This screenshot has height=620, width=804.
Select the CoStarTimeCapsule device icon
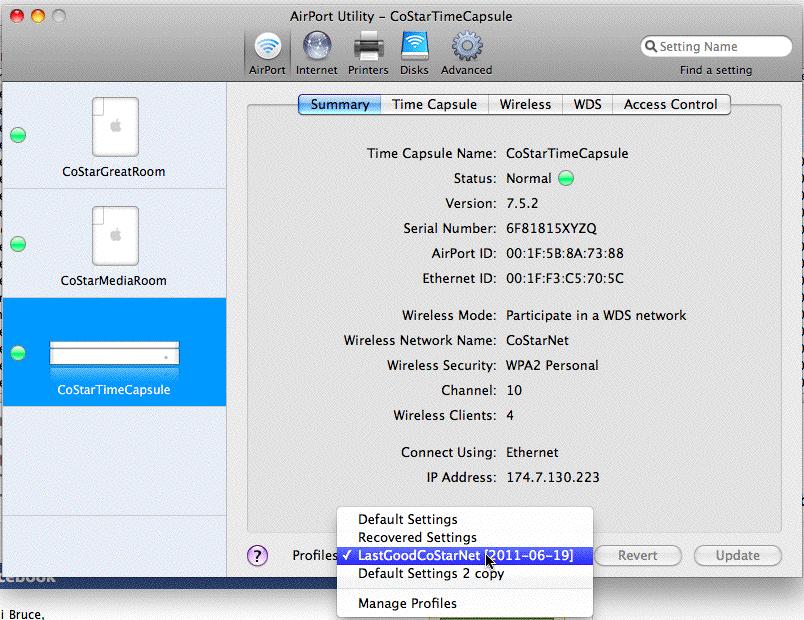[x=114, y=353]
